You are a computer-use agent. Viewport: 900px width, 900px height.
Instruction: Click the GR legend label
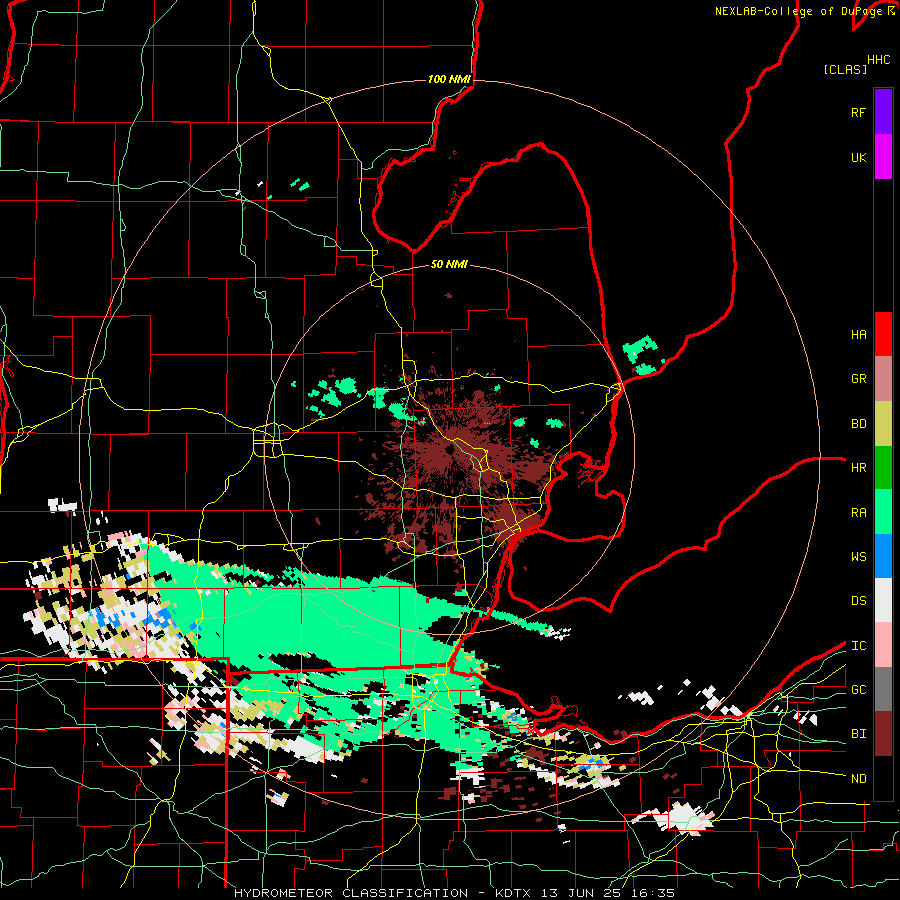tap(858, 379)
